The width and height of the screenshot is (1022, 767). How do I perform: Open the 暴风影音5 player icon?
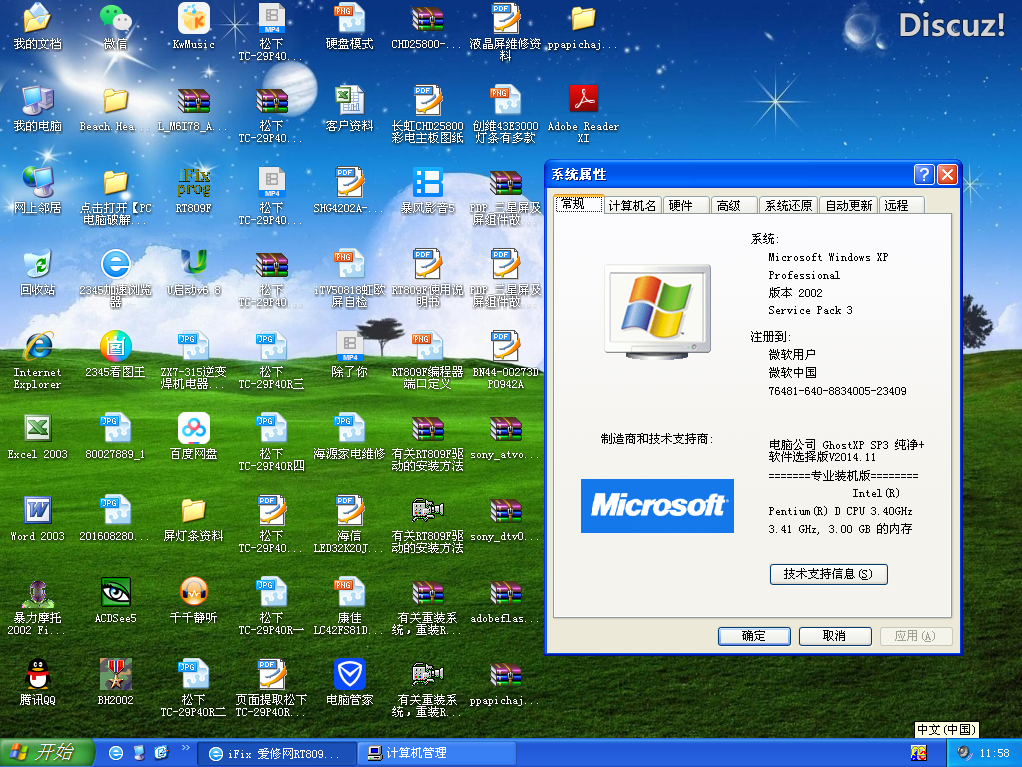(427, 183)
